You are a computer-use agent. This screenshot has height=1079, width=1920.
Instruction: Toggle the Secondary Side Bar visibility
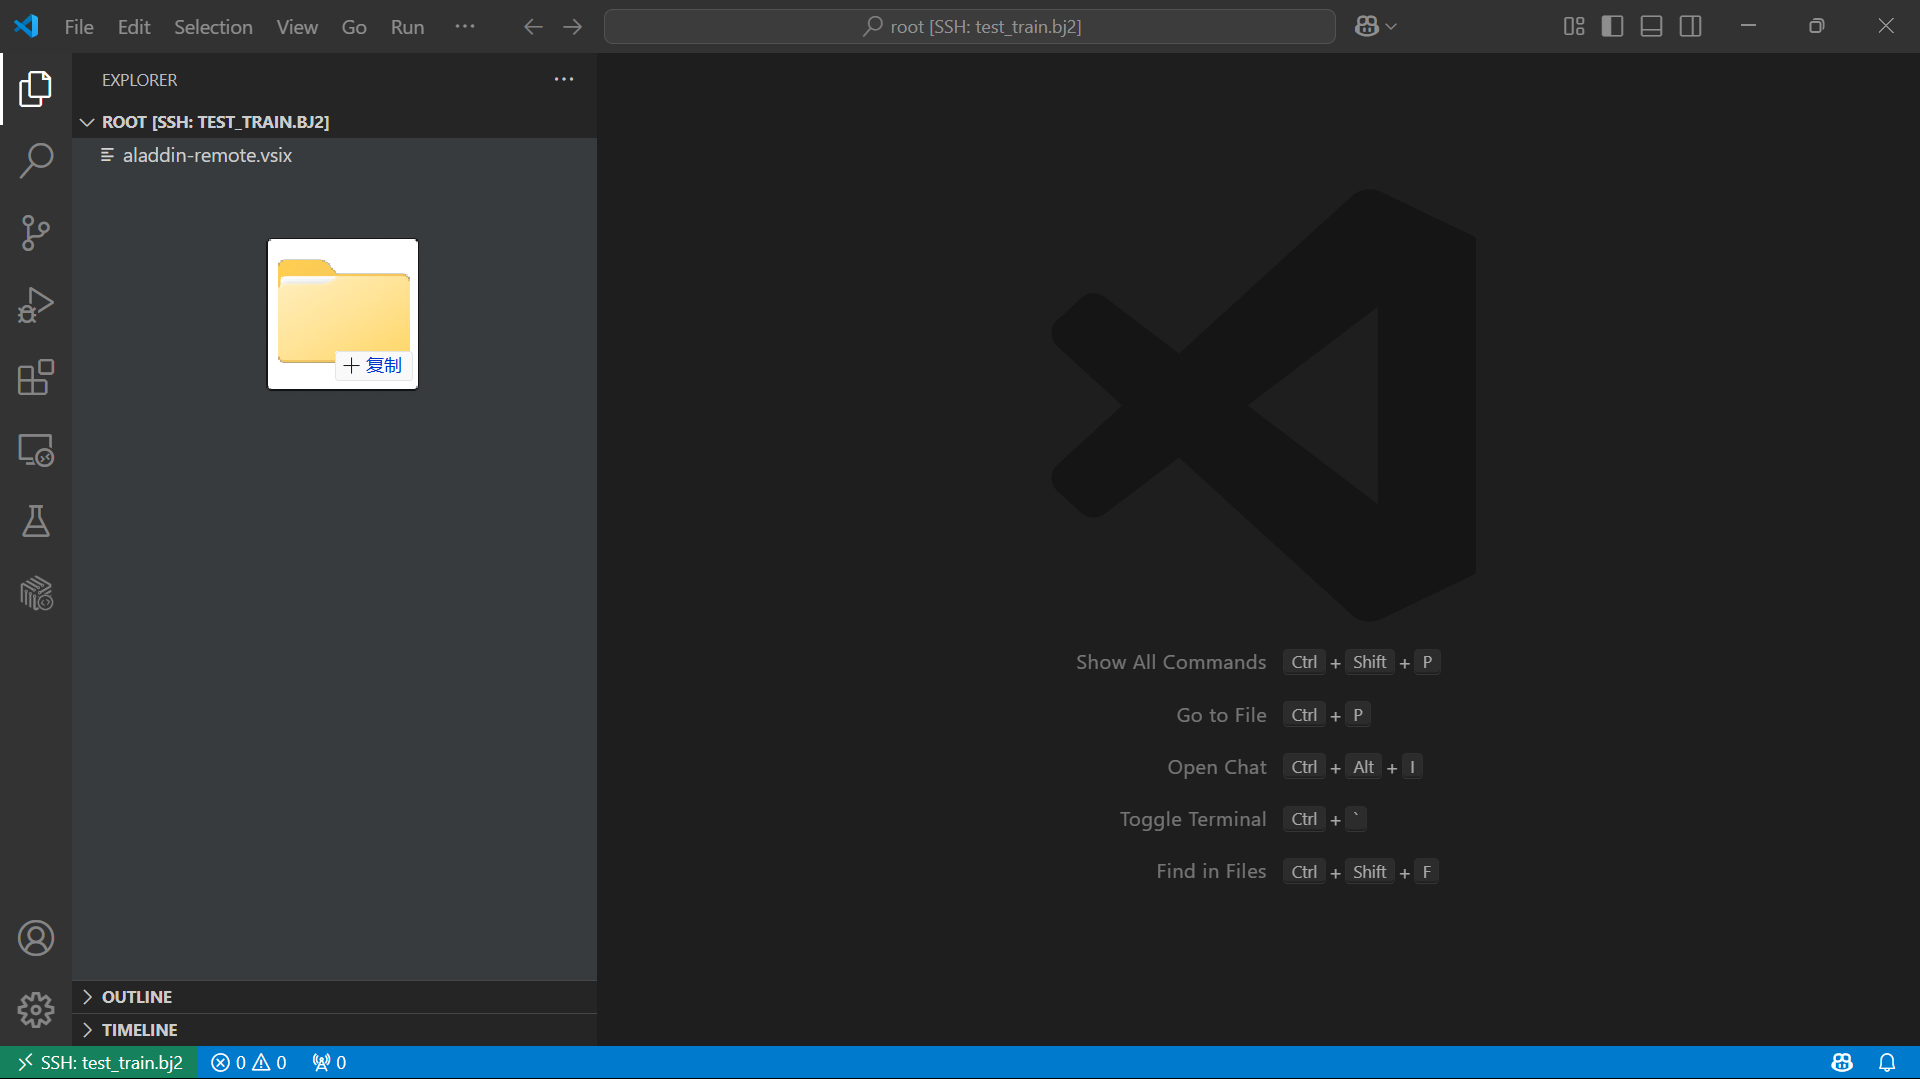tap(1690, 27)
